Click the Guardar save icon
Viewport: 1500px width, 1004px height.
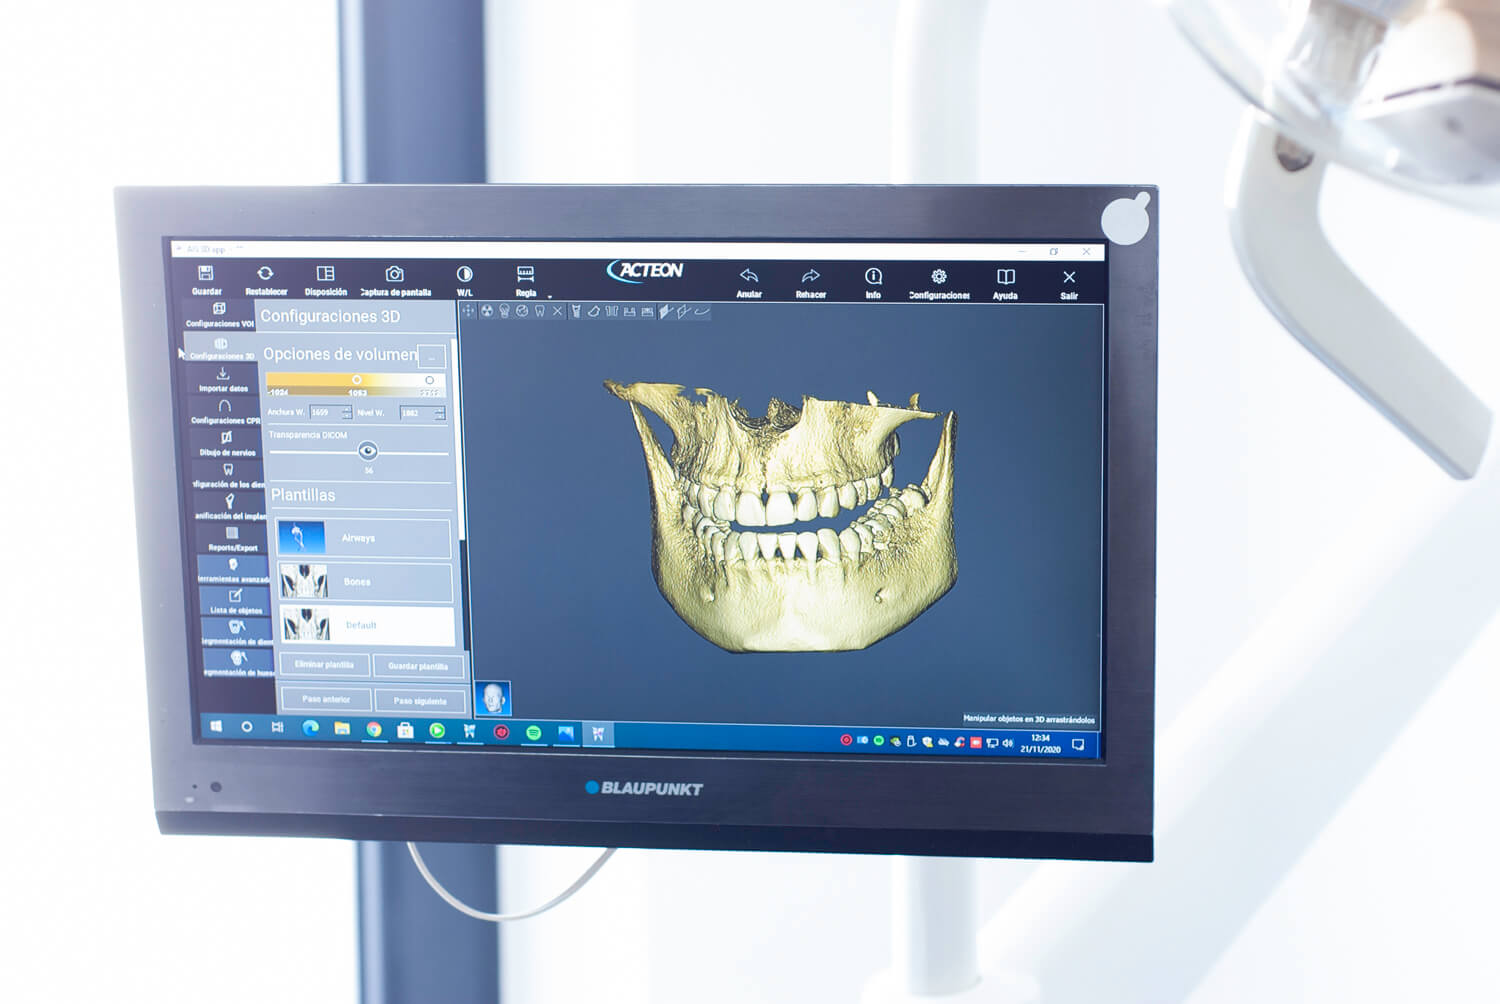point(205,274)
